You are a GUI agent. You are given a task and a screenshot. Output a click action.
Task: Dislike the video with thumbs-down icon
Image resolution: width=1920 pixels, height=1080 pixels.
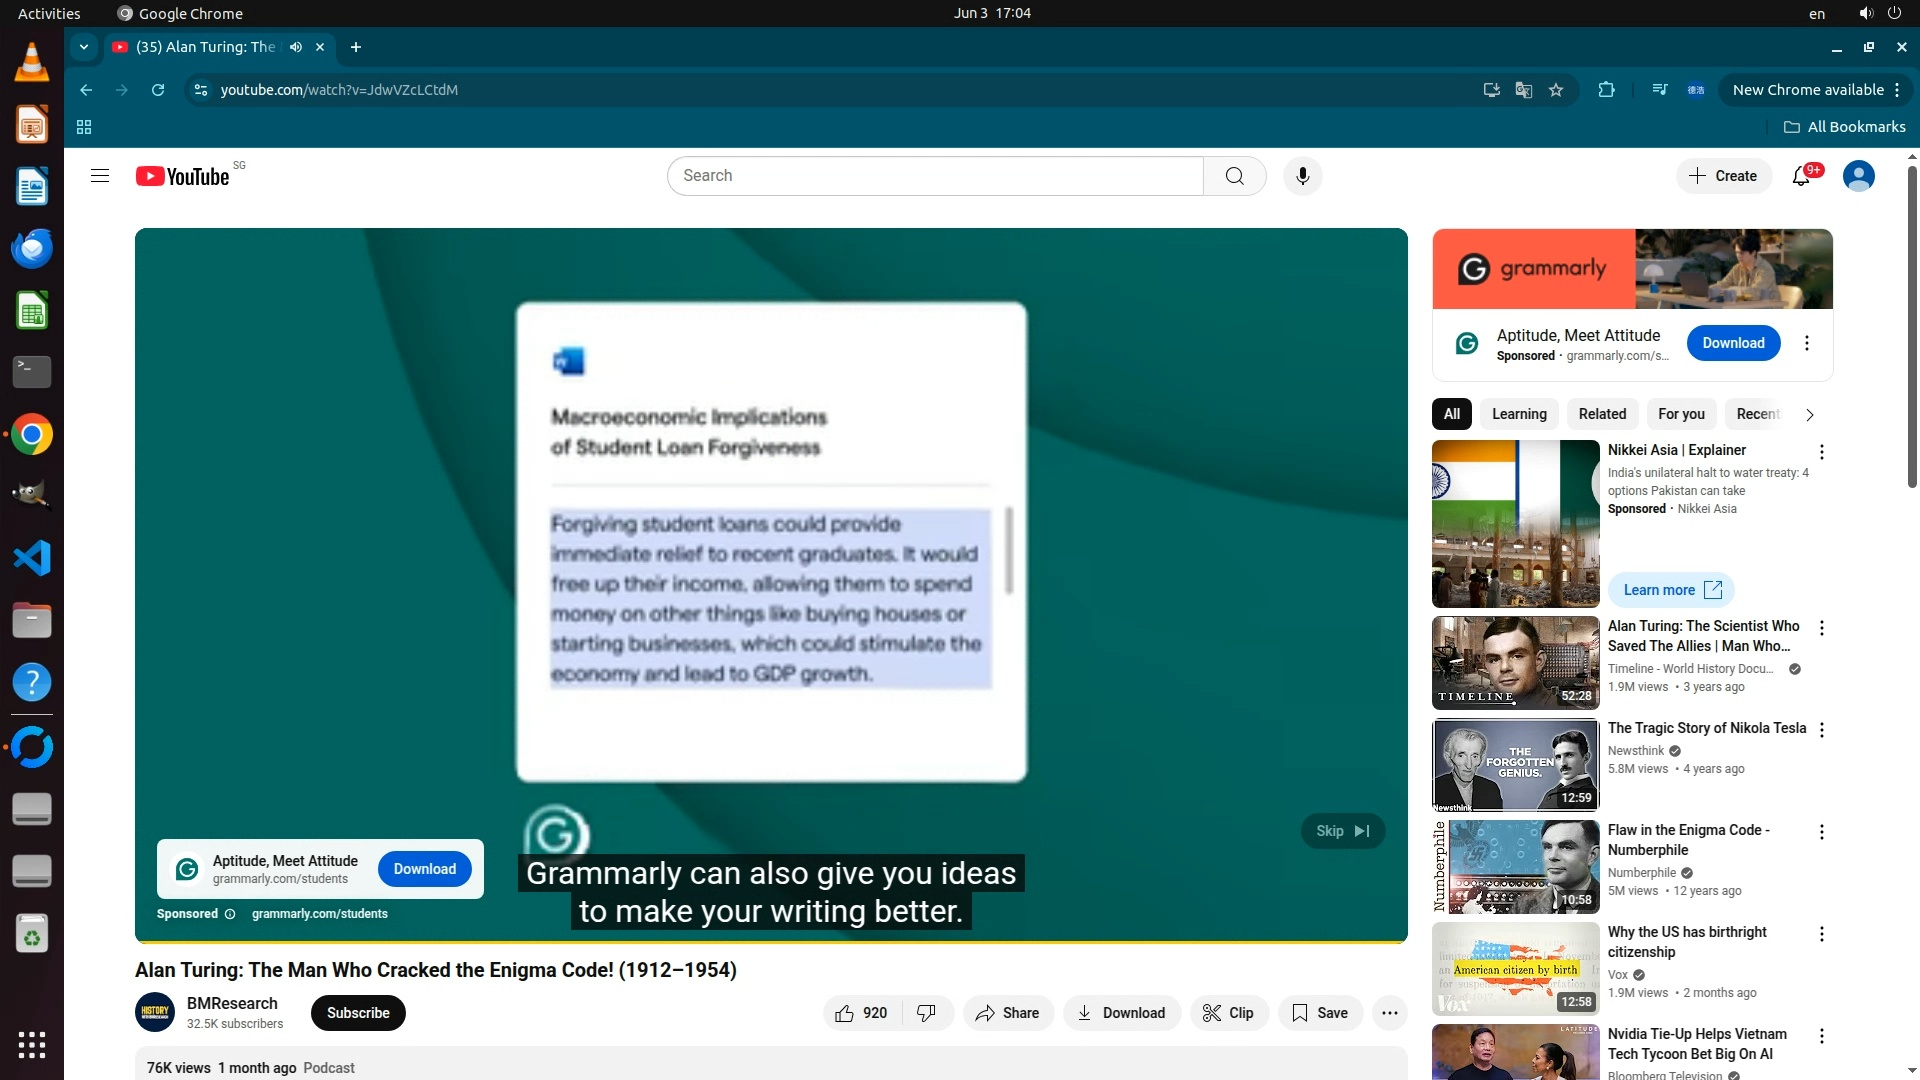click(926, 1013)
